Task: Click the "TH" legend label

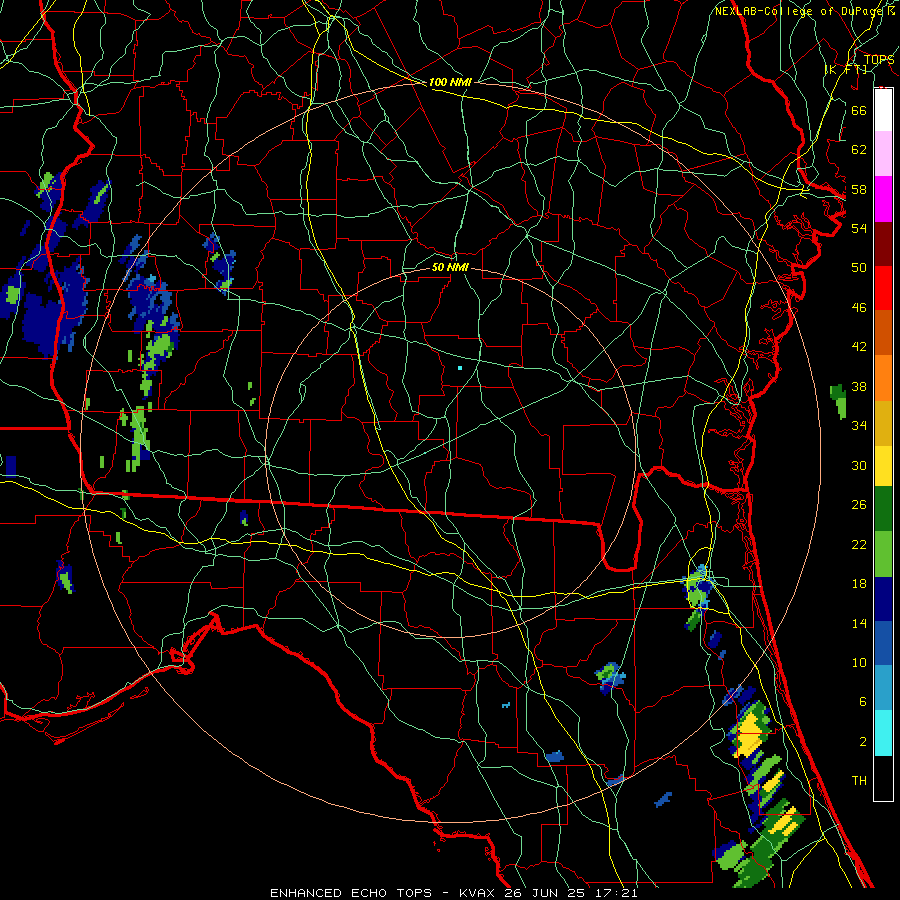Action: point(859,781)
